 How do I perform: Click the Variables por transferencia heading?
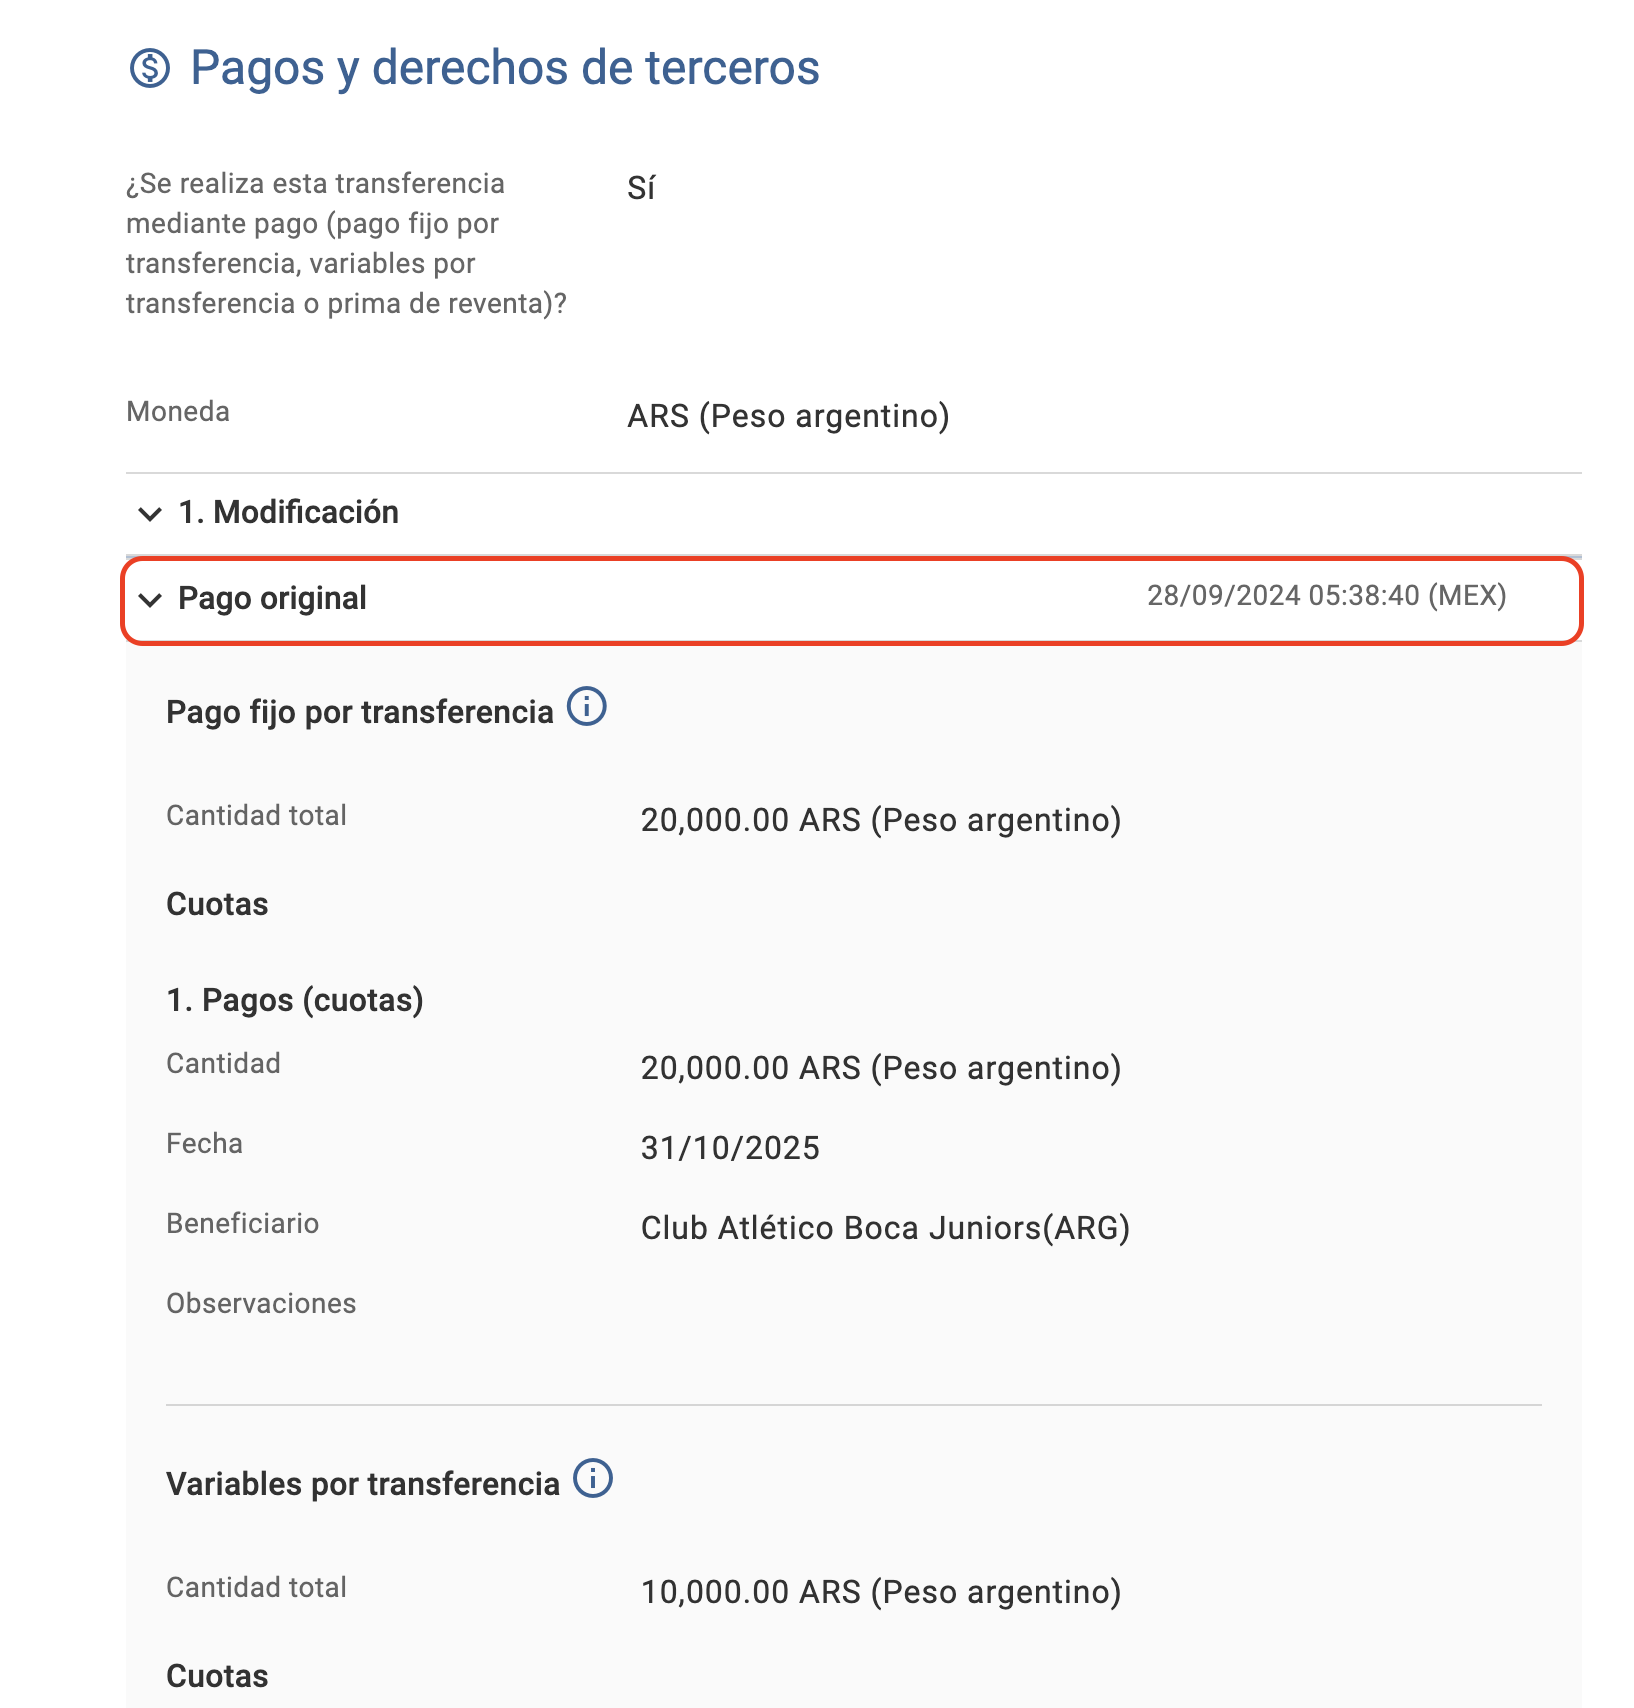(x=363, y=1484)
